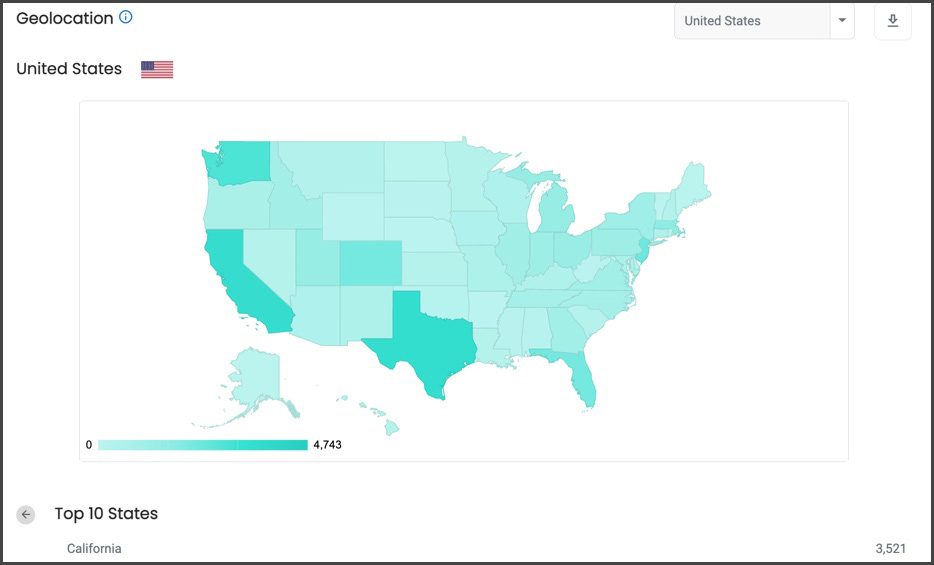
Task: Select California on the map
Action: 241,280
